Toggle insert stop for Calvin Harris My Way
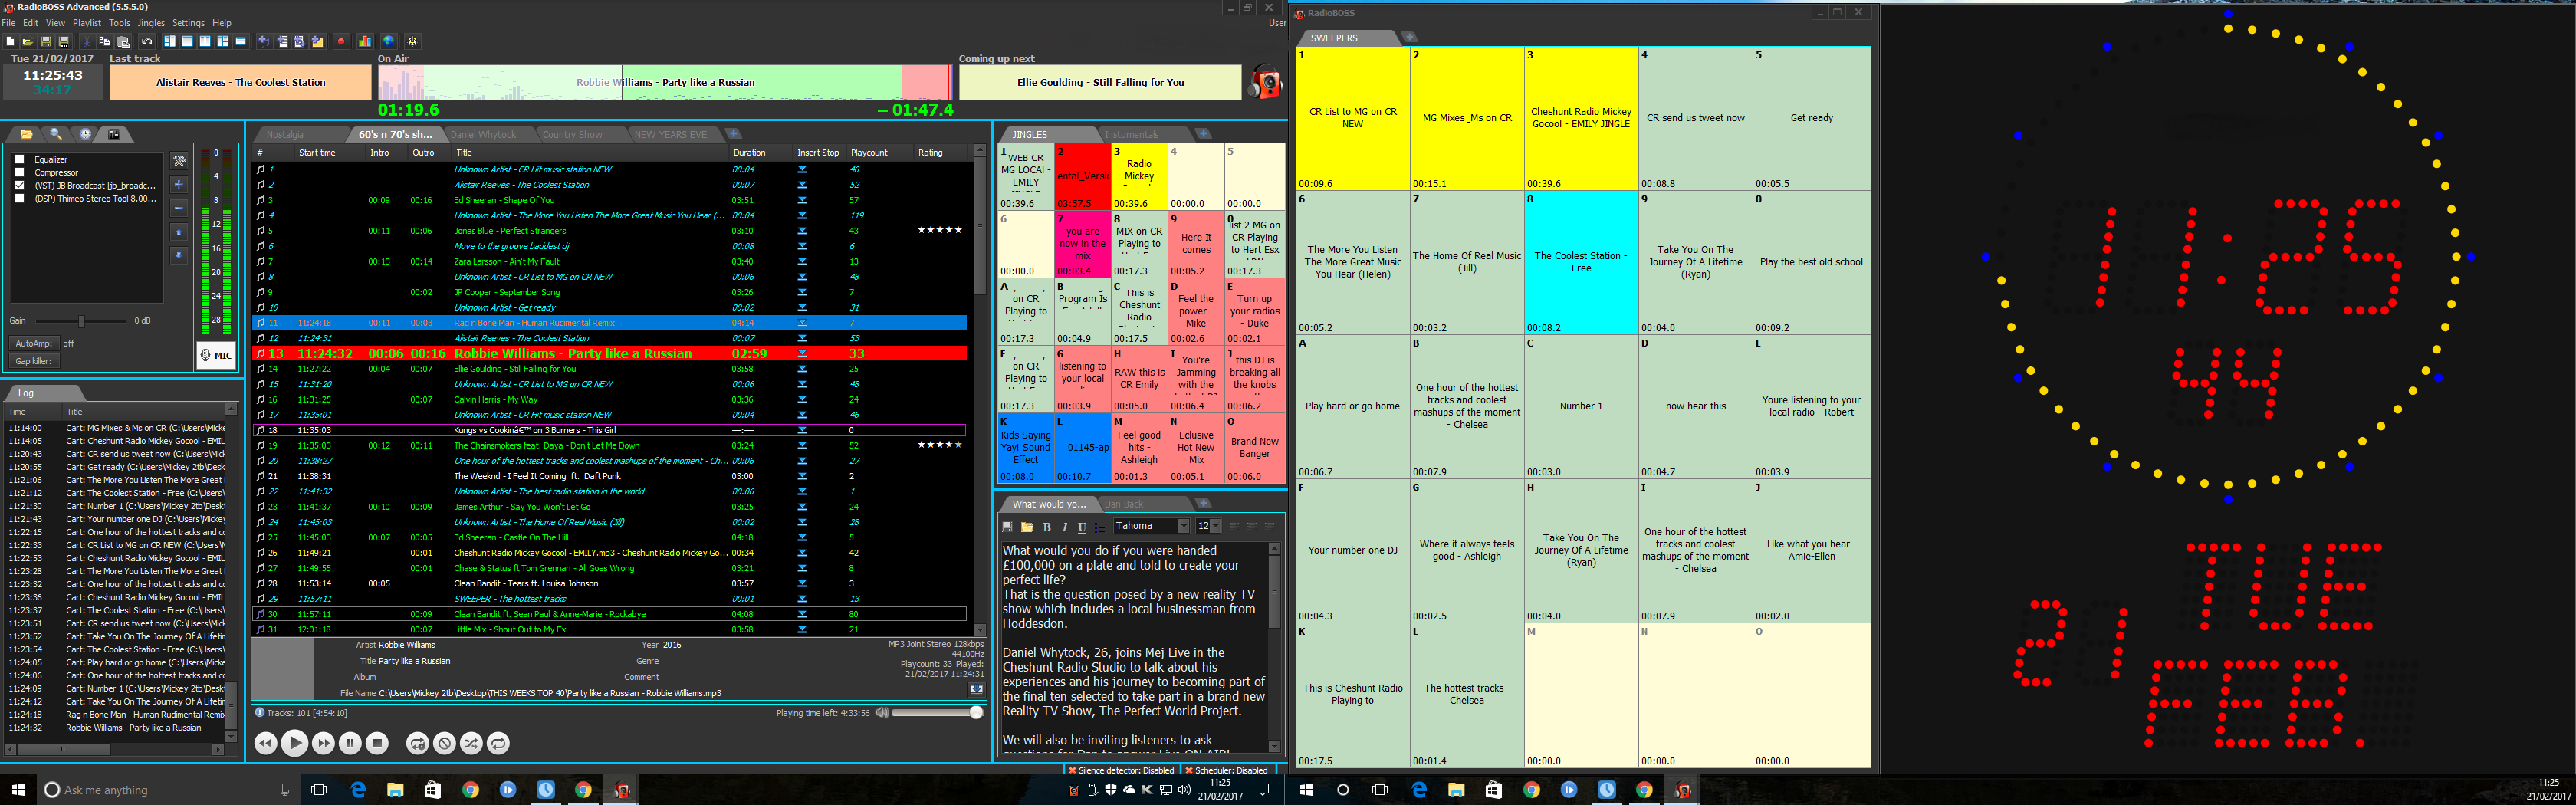Image resolution: width=2576 pixels, height=805 pixels. pyautogui.click(x=802, y=399)
